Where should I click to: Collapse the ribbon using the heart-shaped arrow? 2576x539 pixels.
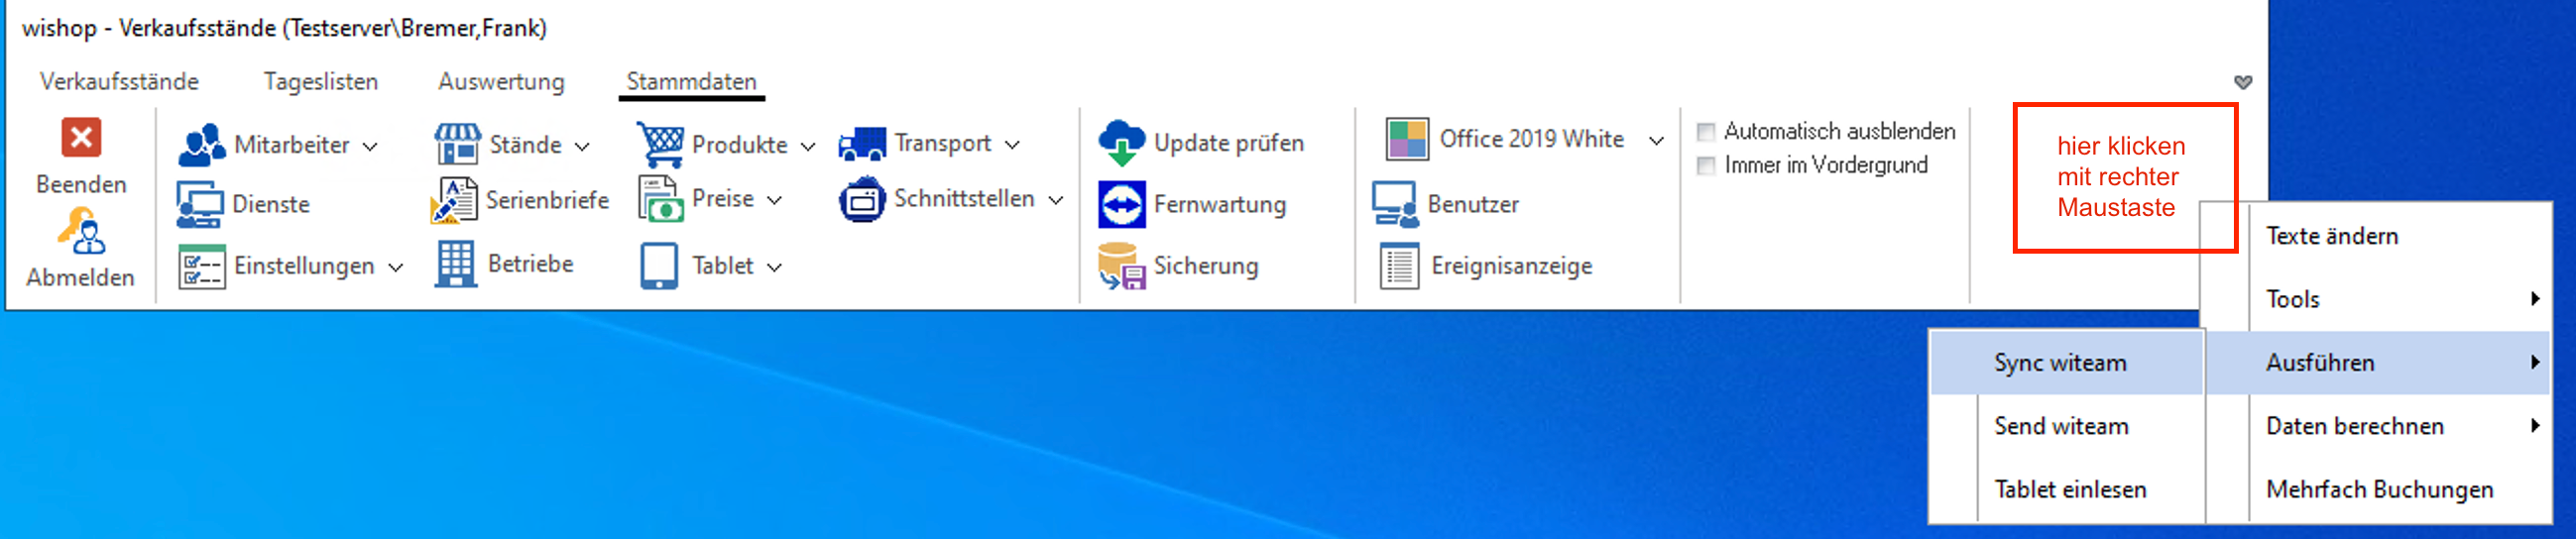(2243, 82)
